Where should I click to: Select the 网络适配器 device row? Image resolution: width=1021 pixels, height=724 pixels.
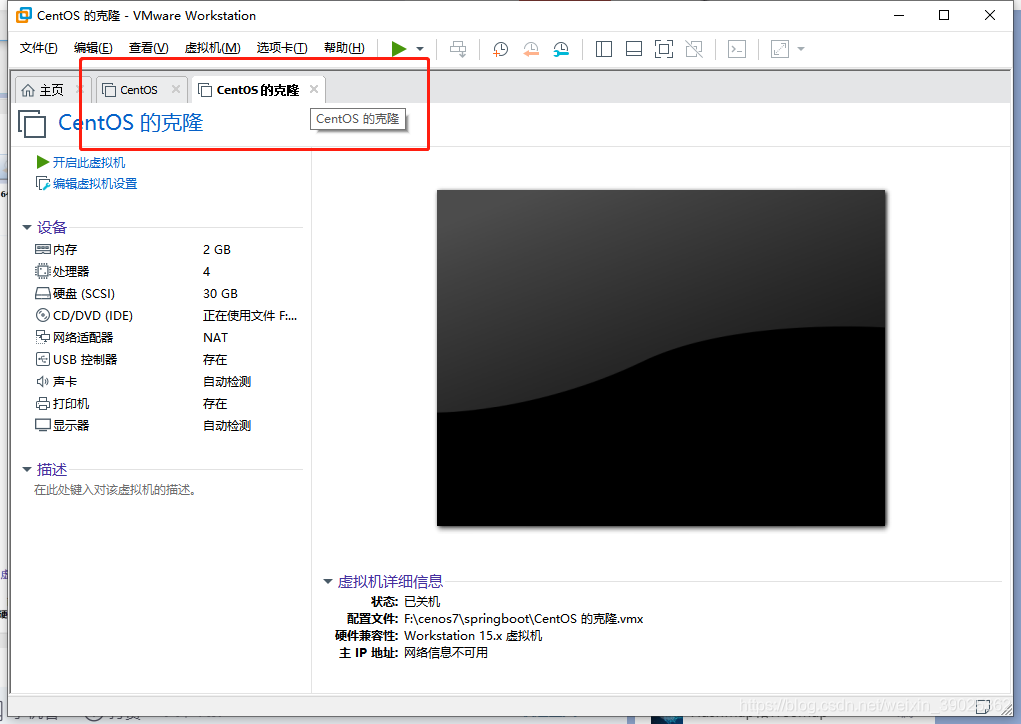tap(167, 337)
